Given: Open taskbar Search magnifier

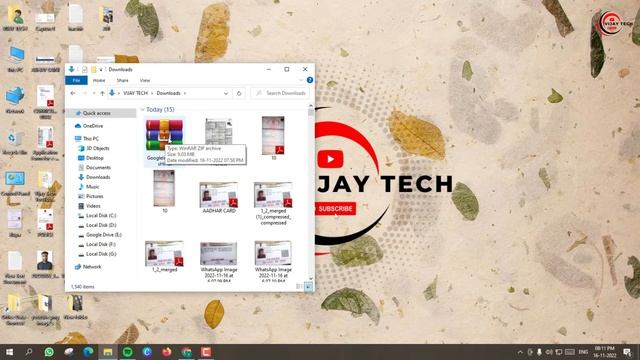Looking at the screenshot, I should click(x=29, y=352).
